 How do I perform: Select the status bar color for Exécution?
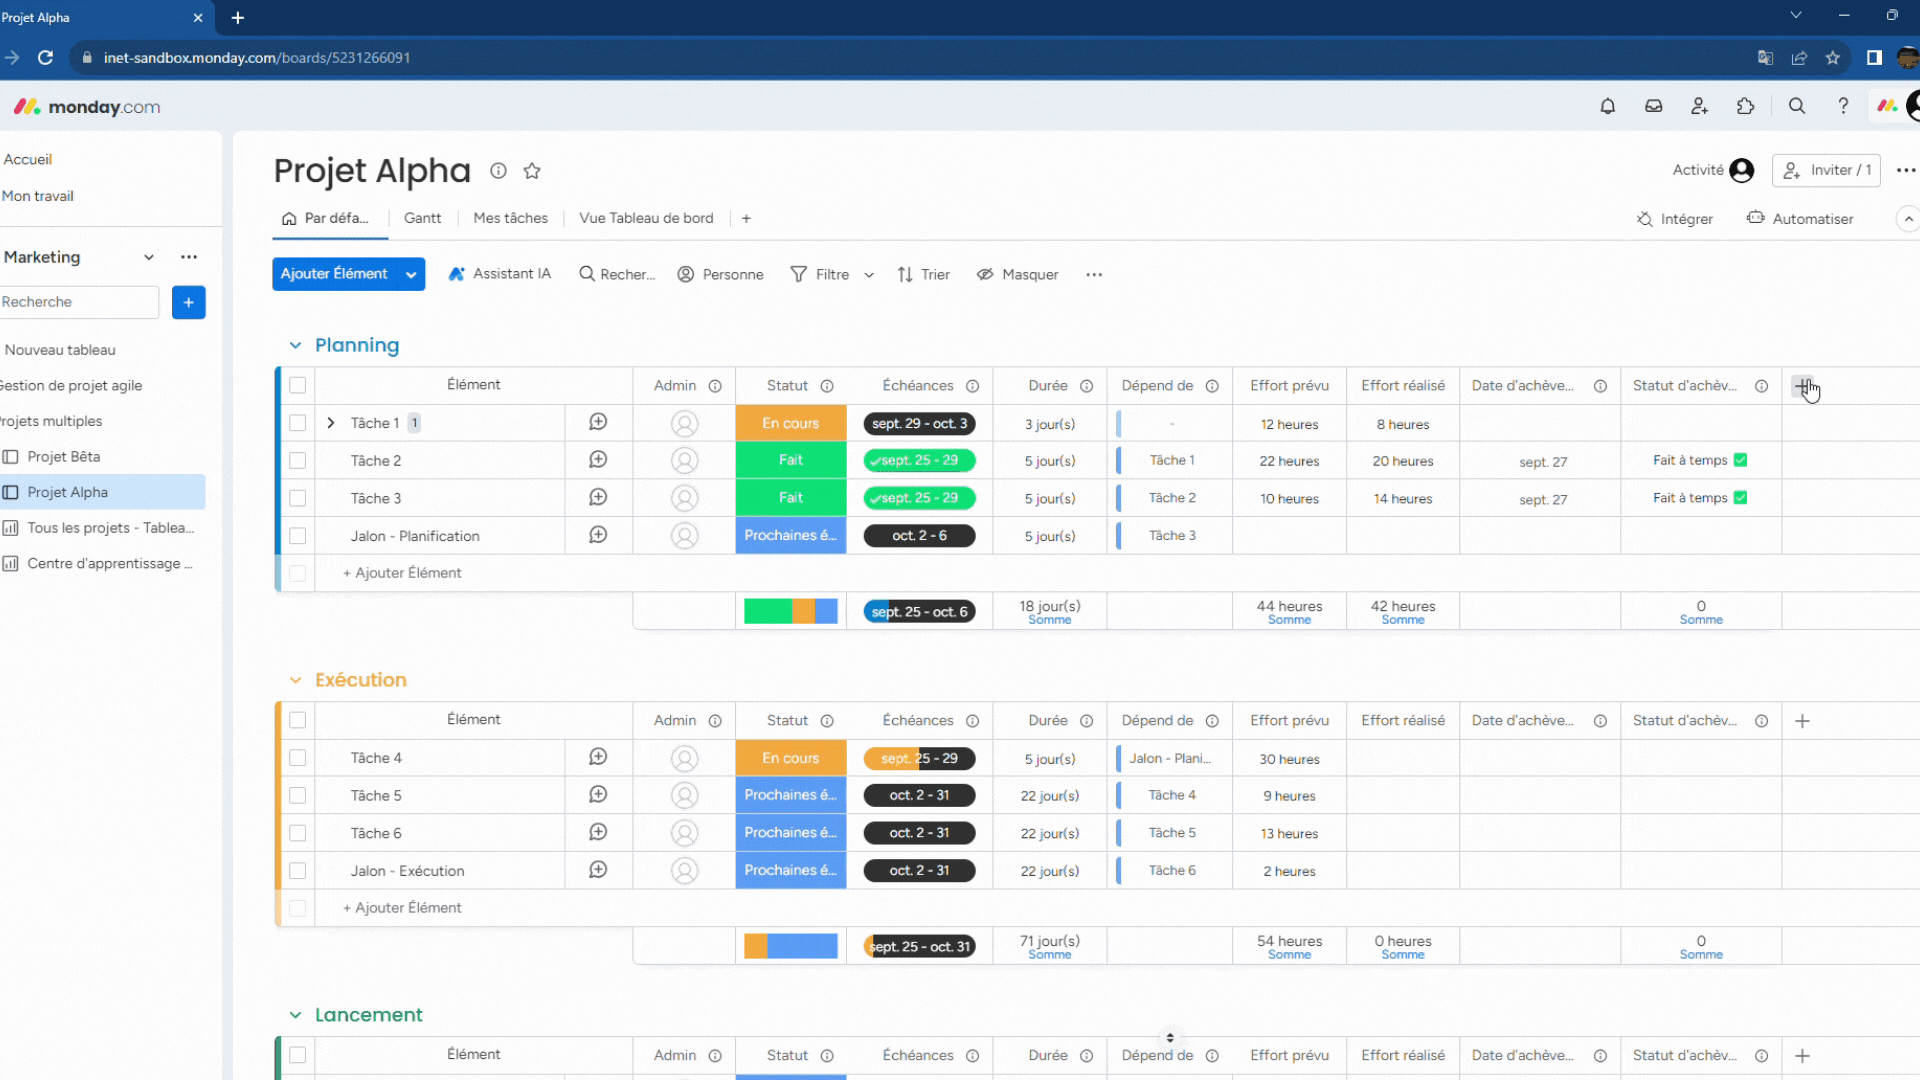791,947
